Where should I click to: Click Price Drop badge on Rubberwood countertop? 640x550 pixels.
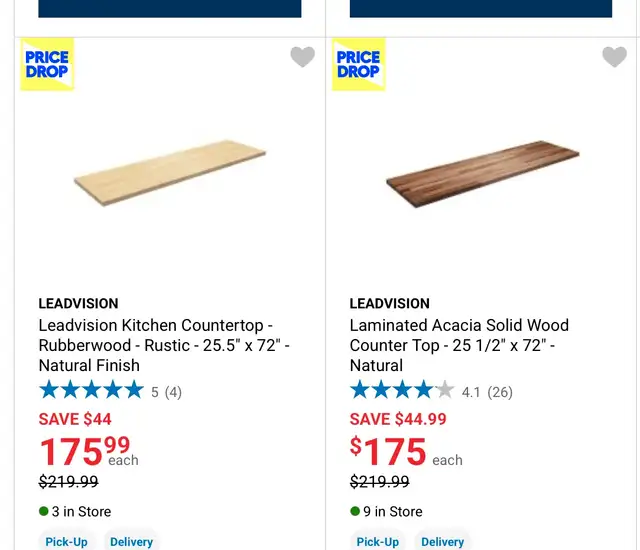[x=47, y=64]
